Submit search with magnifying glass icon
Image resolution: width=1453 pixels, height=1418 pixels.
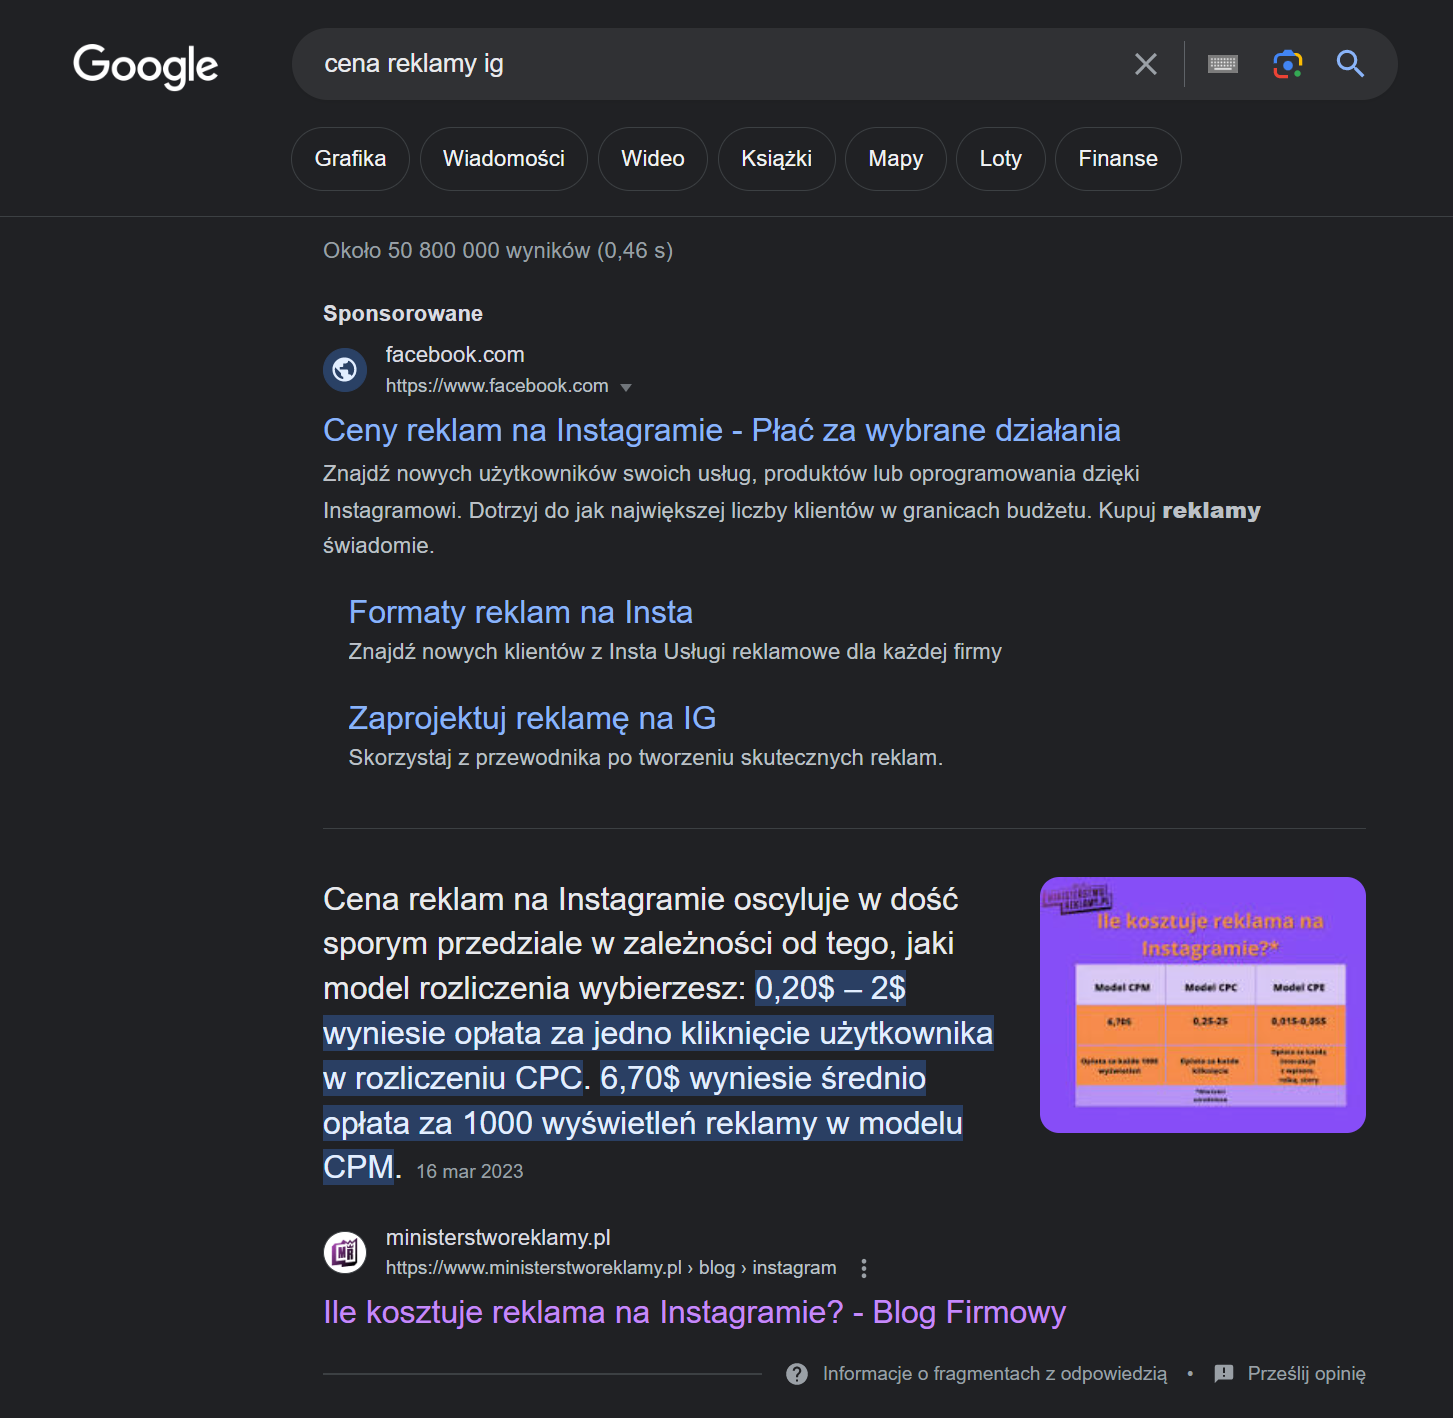[1350, 64]
